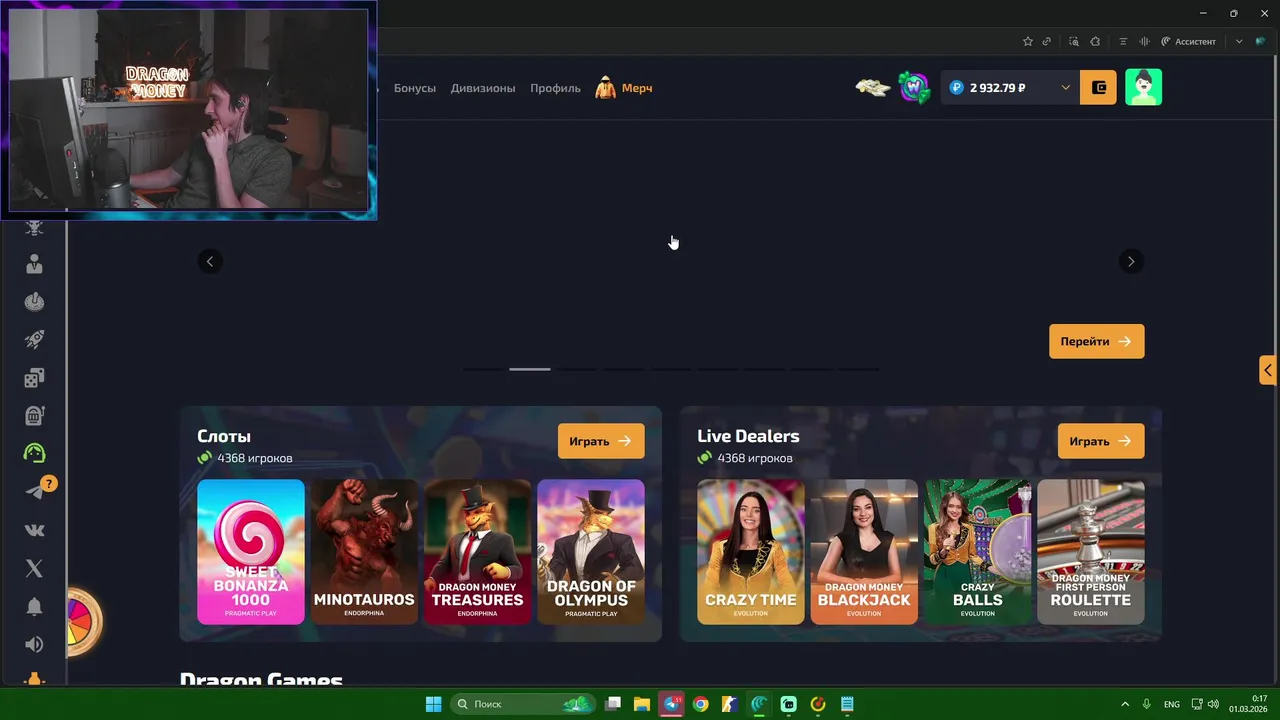Copy page link icon in browser toolbar
The image size is (1280, 720).
point(1047,41)
